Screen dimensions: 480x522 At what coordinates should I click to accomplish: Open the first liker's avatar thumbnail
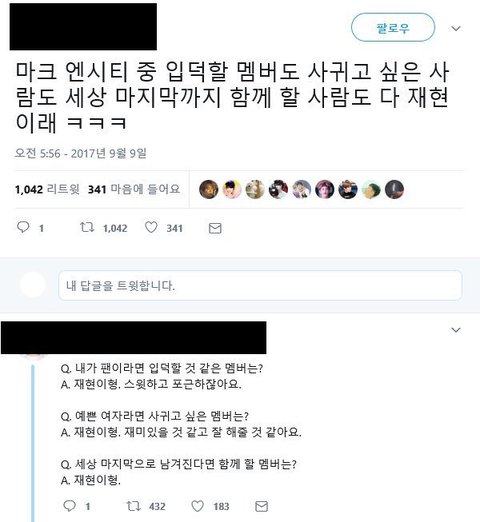point(209,189)
